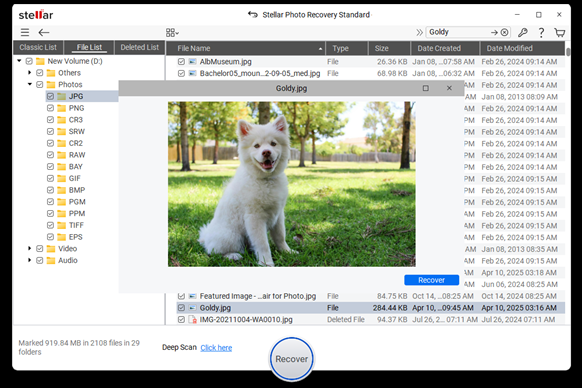Image resolution: width=582 pixels, height=388 pixels.
Task: Click the deleted file icon of IMG-20211004-WA0010.jpg
Action: point(192,320)
